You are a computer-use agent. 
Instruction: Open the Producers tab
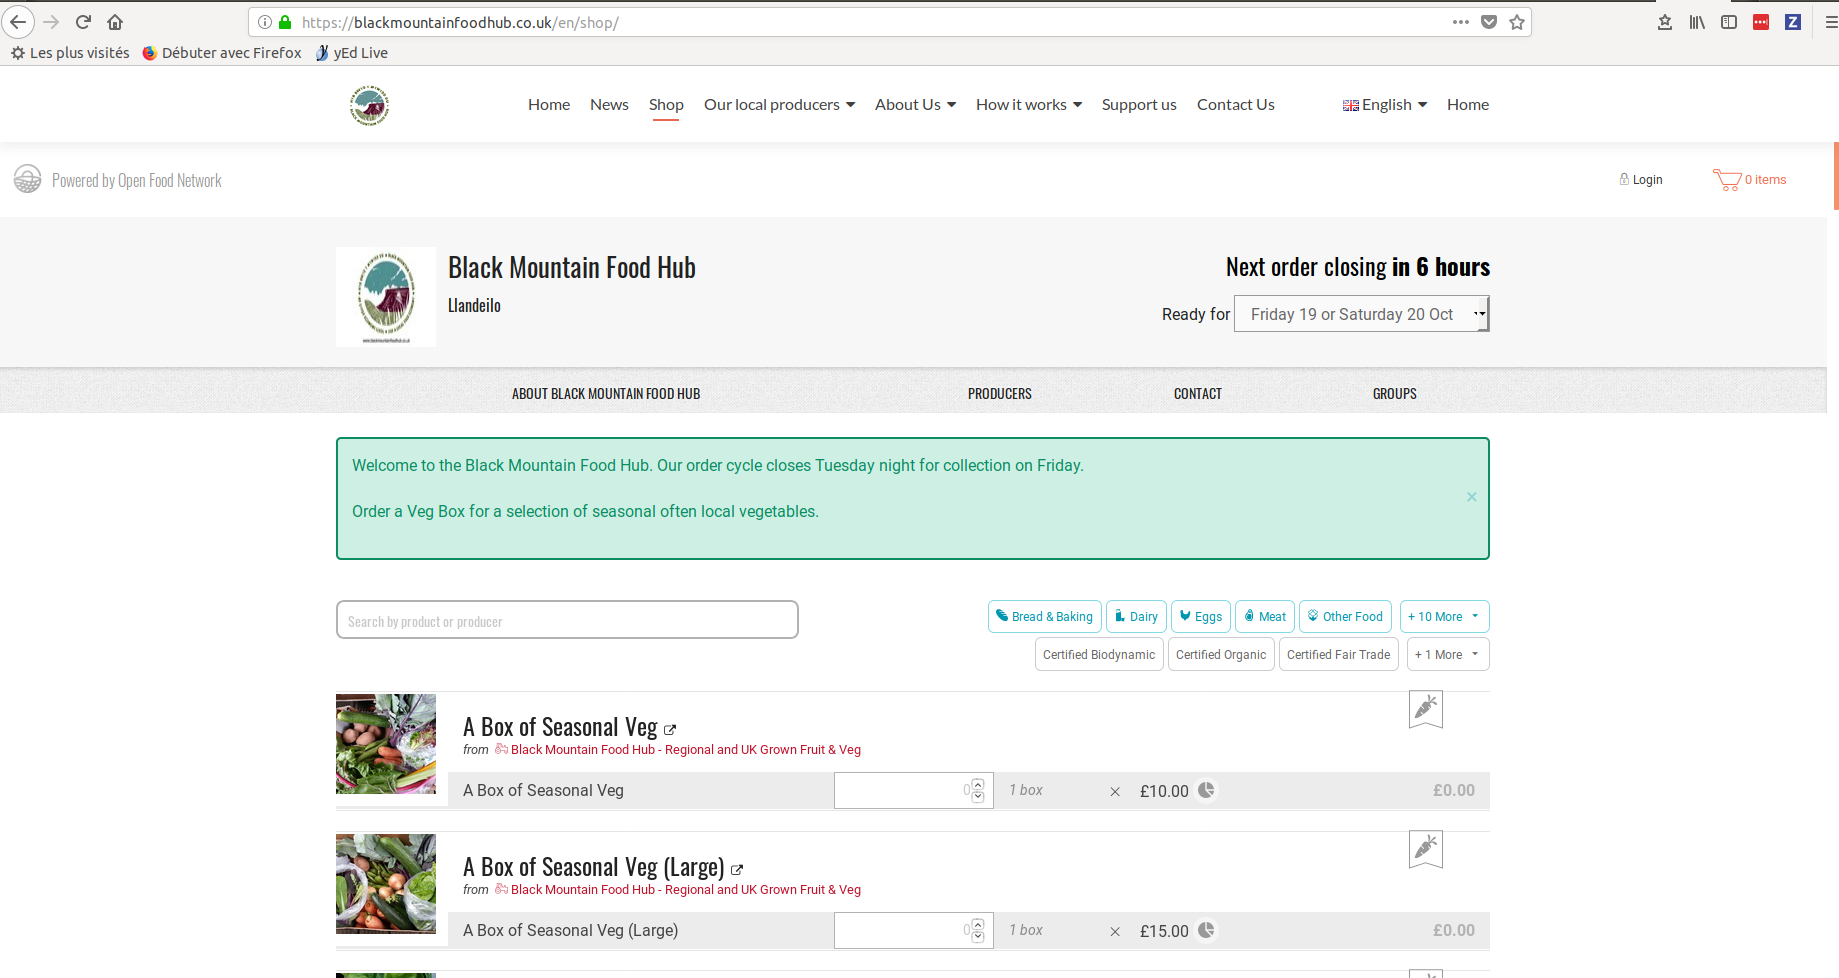tap(999, 394)
